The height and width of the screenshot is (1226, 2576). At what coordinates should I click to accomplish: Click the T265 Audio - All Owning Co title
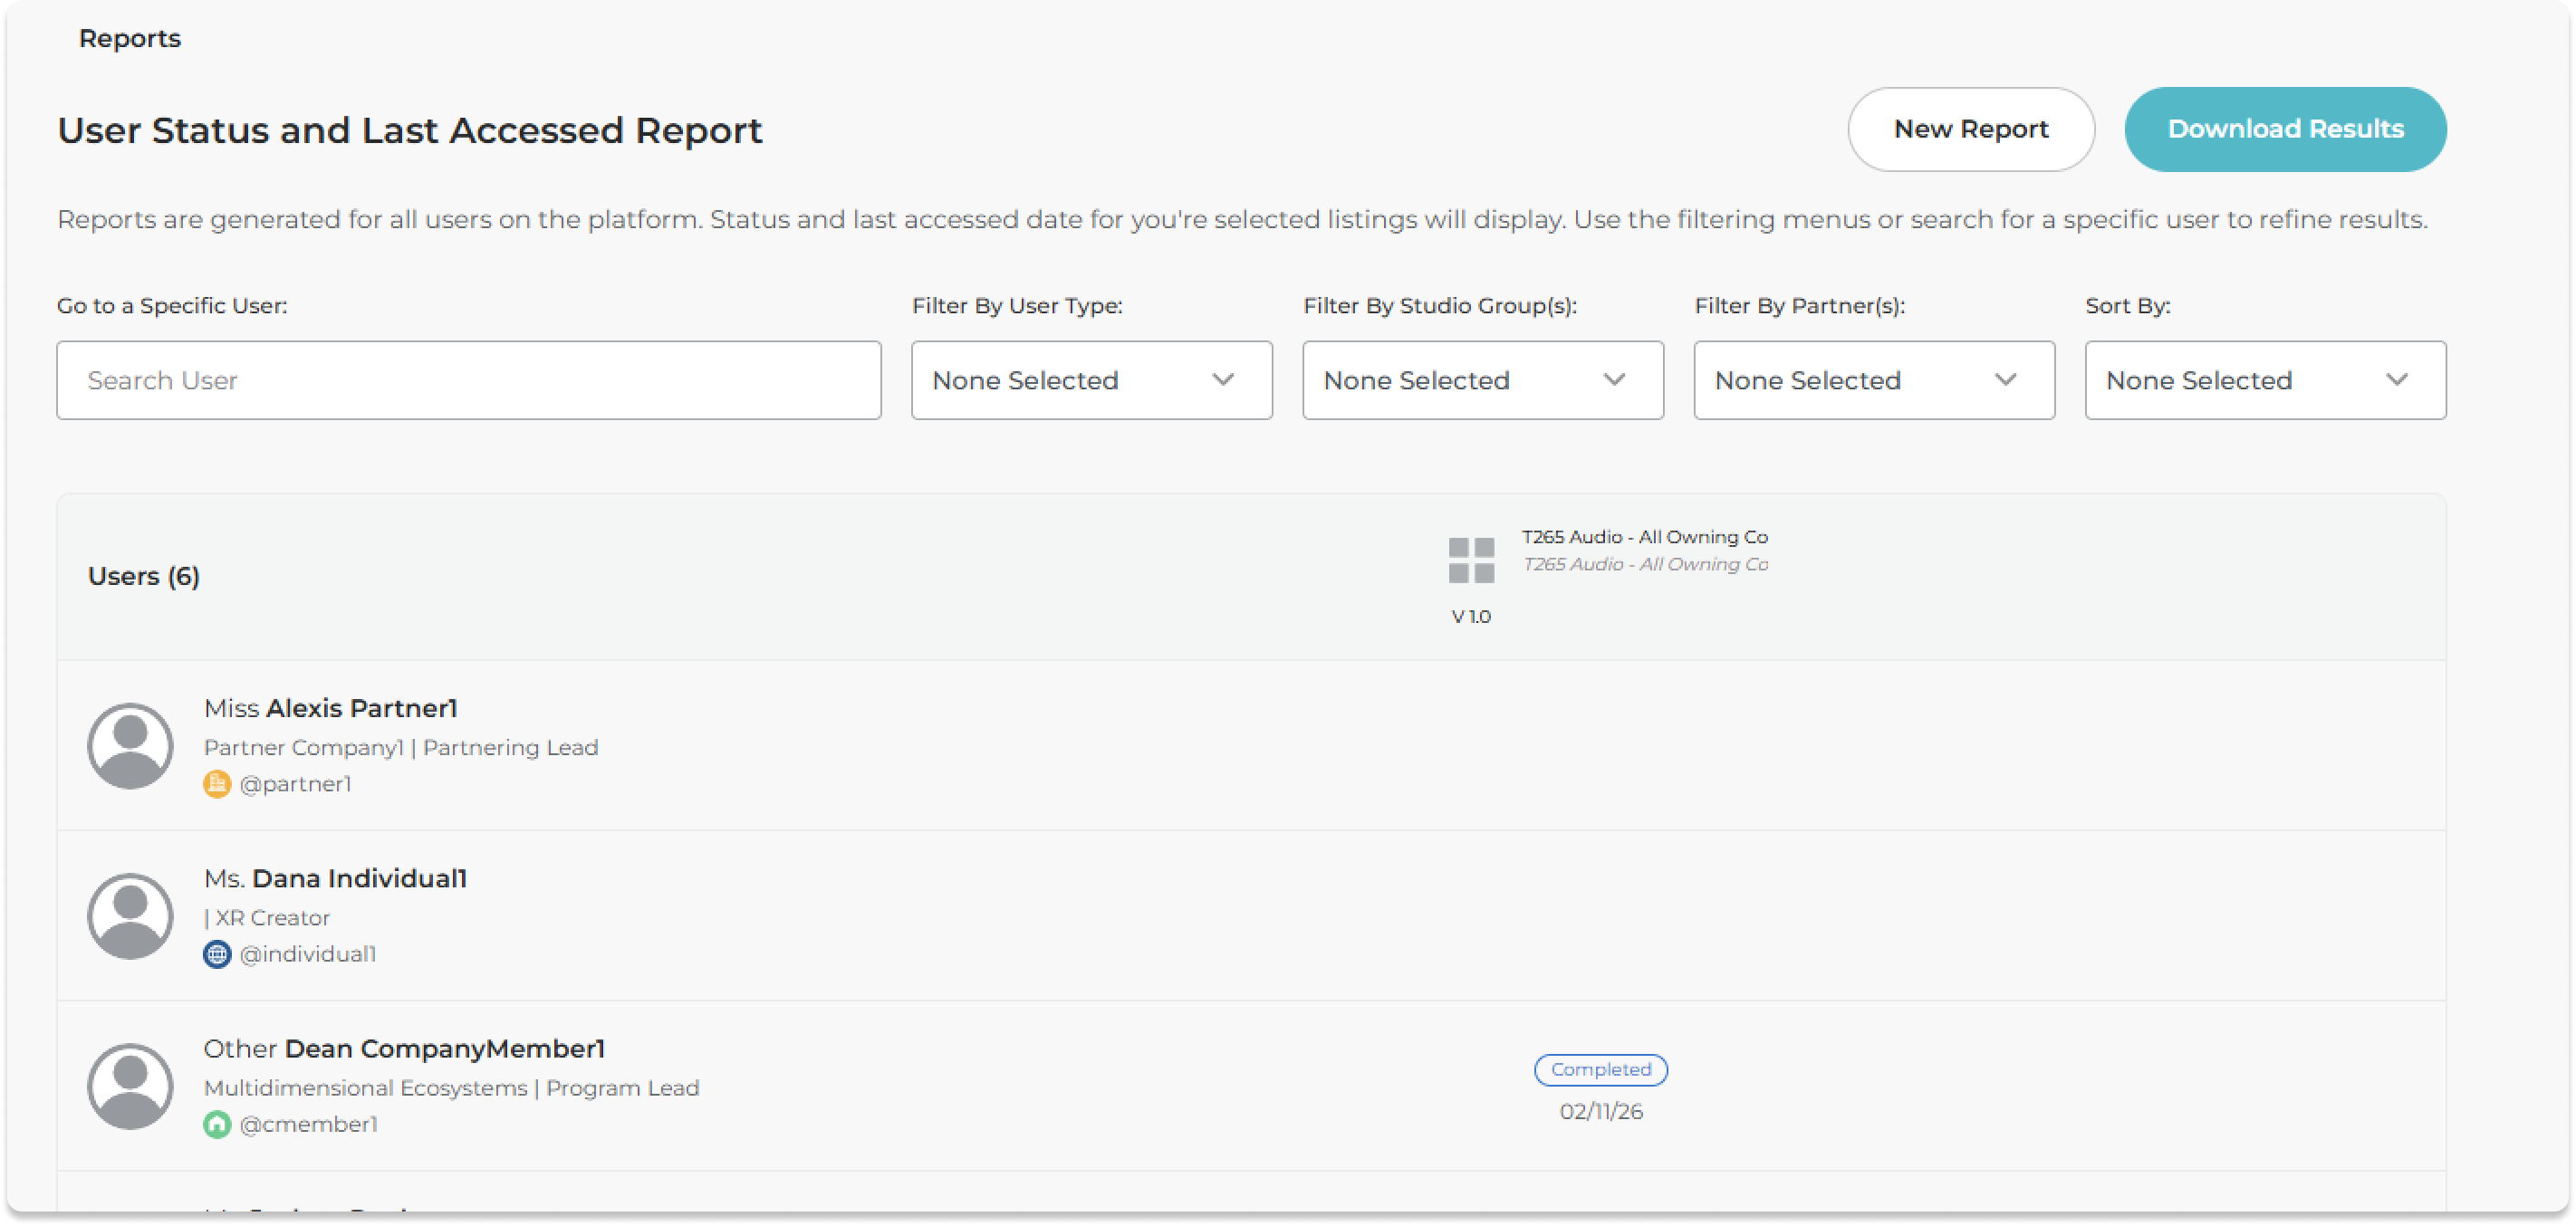1644,537
